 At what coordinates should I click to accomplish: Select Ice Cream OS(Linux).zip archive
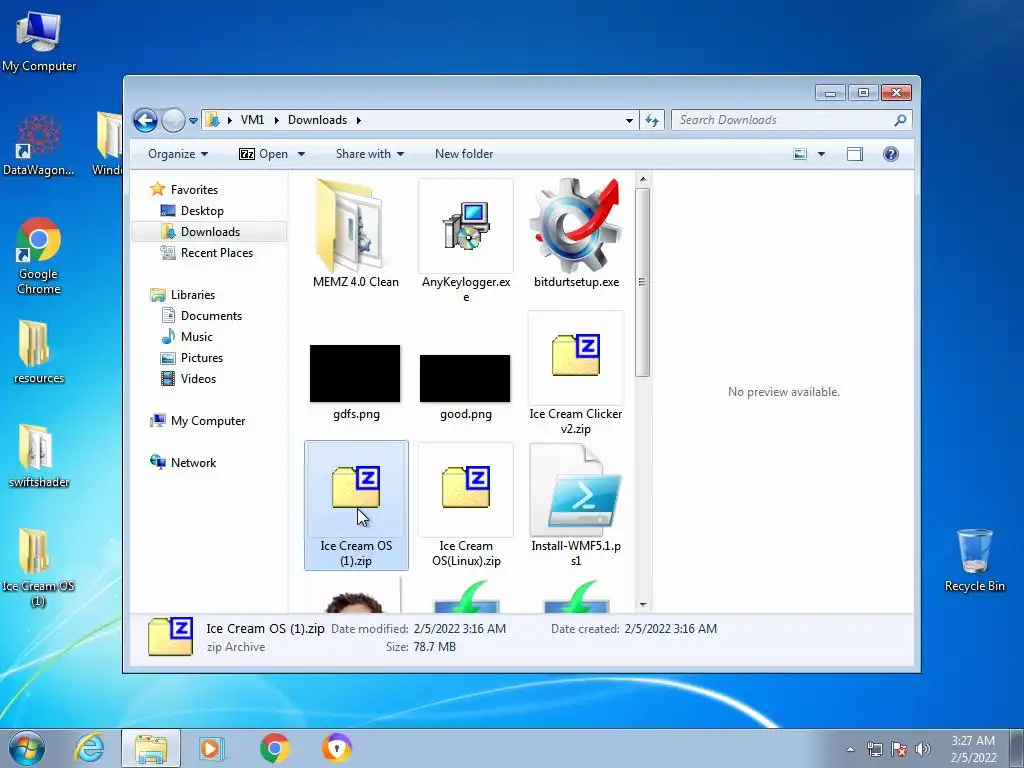coord(466,505)
